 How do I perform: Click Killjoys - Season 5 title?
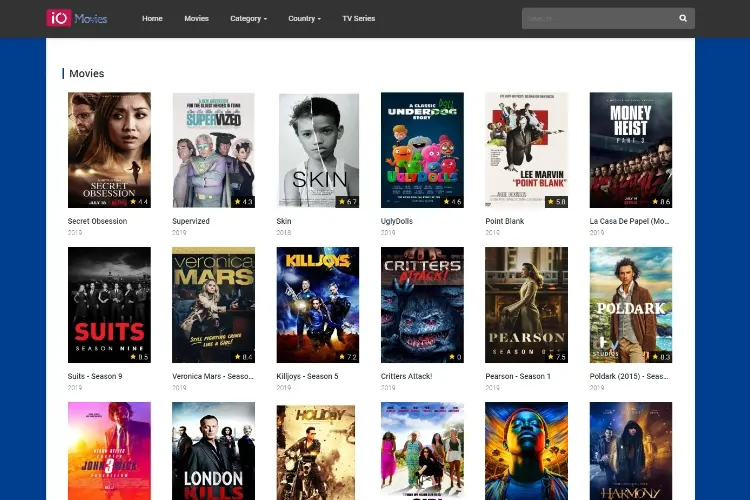click(x=307, y=376)
